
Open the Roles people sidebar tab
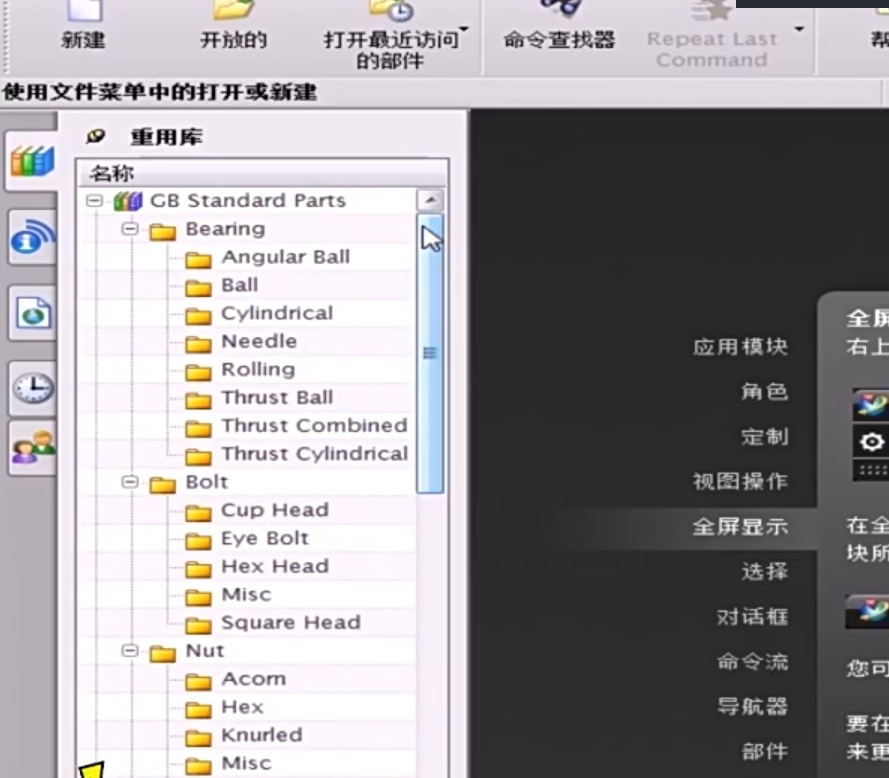32,447
